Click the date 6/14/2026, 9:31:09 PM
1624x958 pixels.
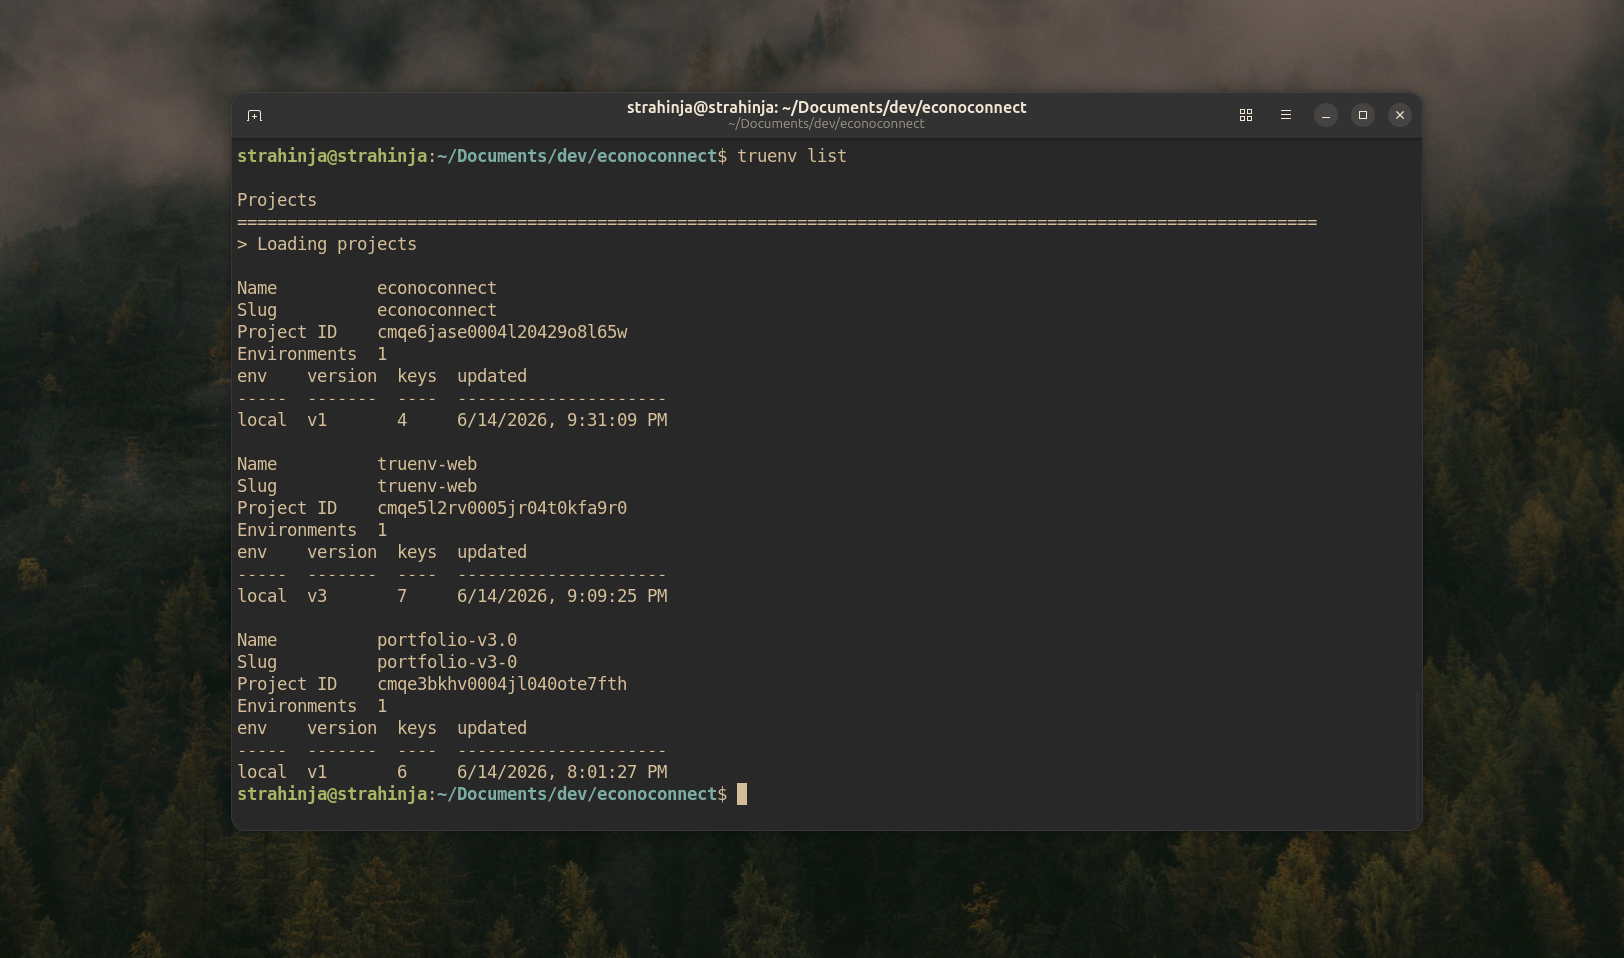[x=562, y=420]
